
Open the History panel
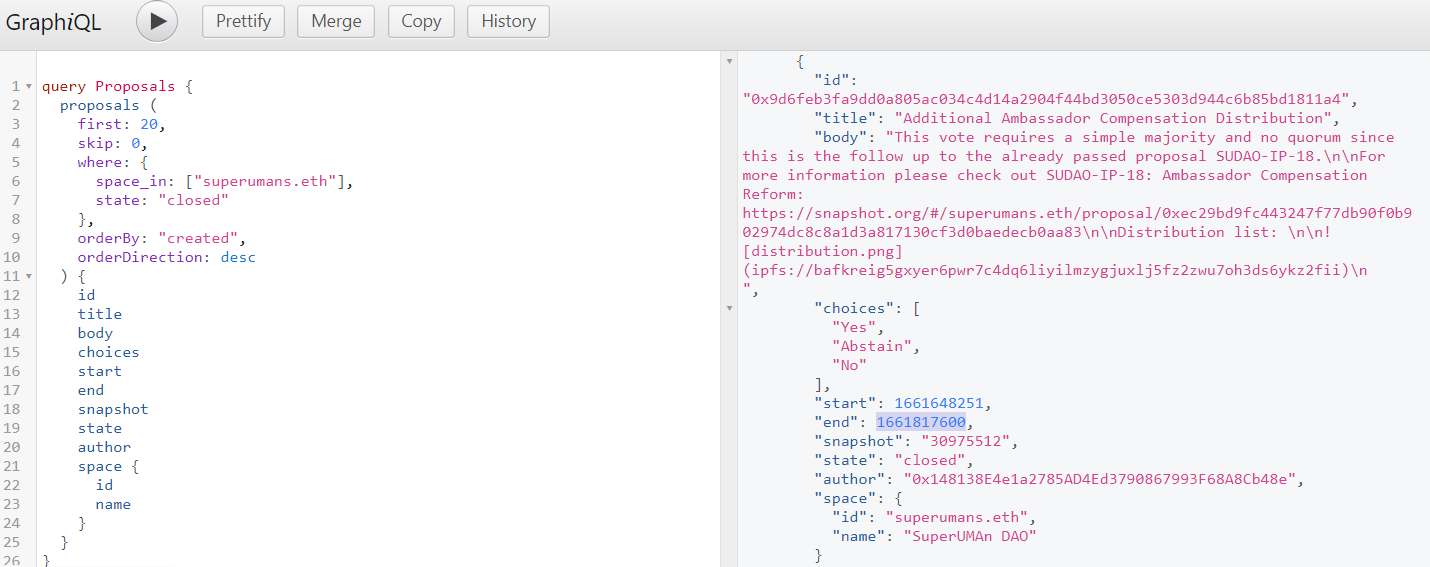pyautogui.click(x=508, y=21)
